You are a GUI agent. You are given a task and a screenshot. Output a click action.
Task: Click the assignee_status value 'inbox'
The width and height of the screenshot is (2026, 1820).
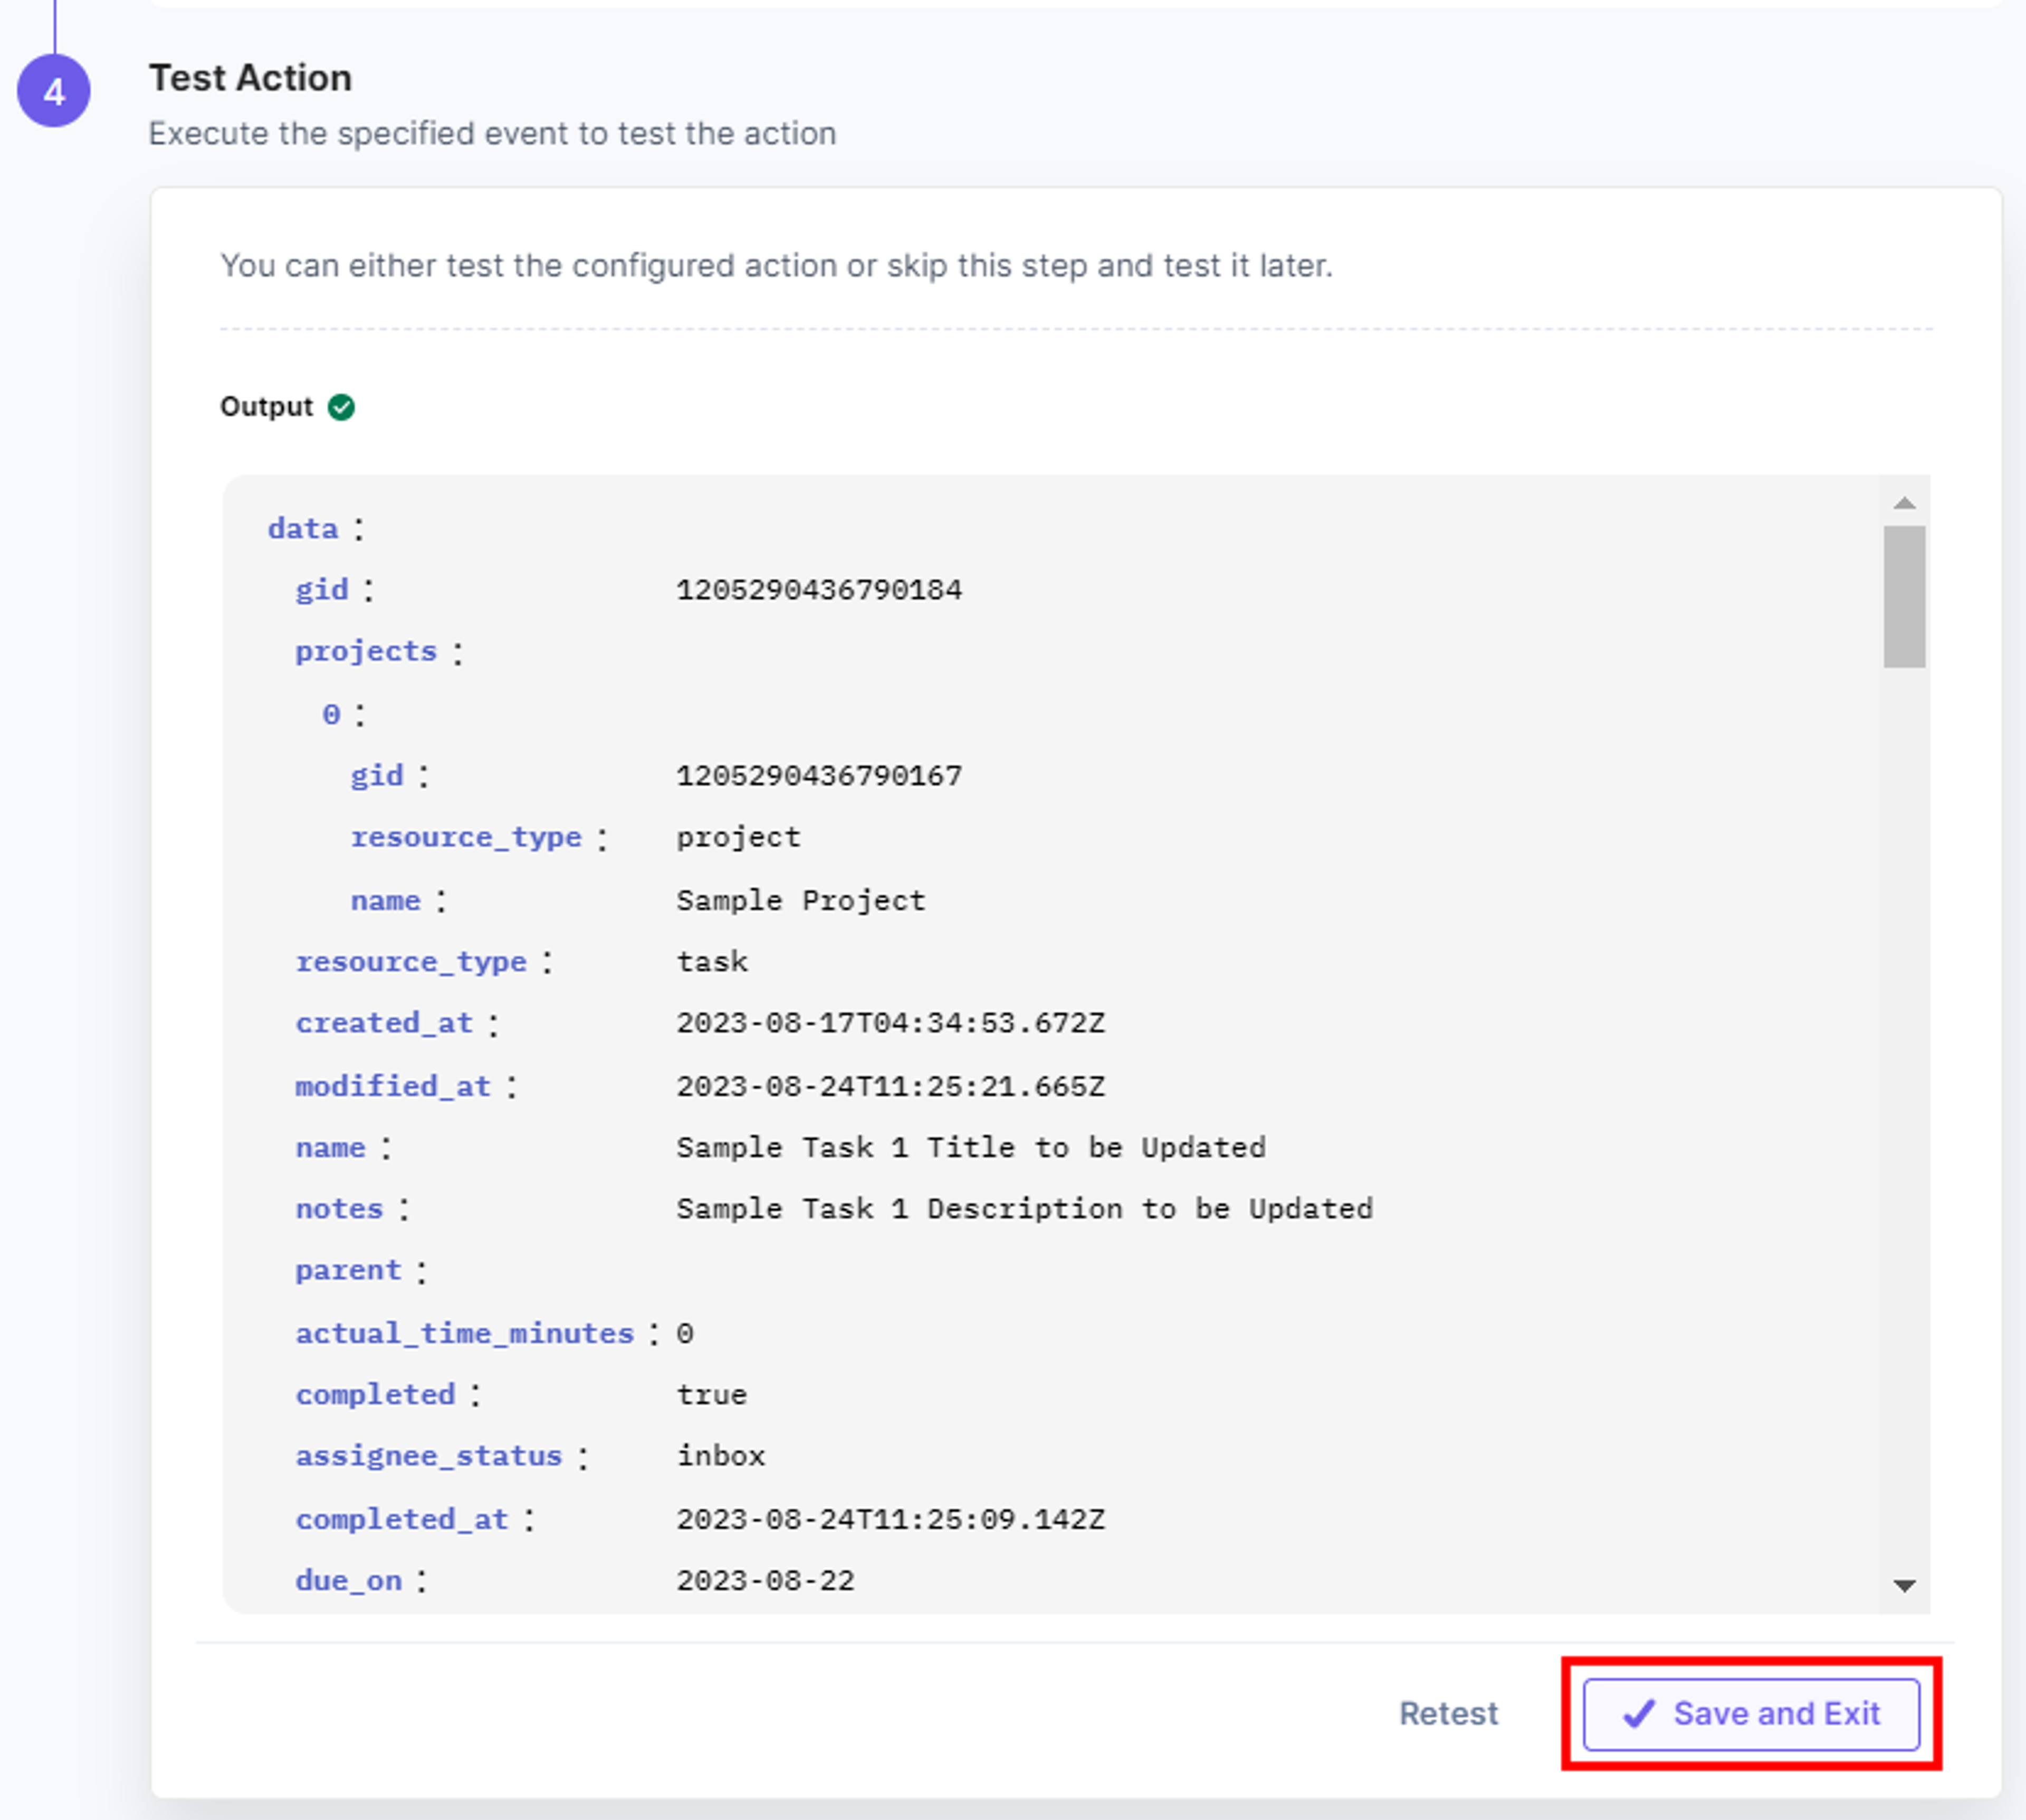point(721,1456)
